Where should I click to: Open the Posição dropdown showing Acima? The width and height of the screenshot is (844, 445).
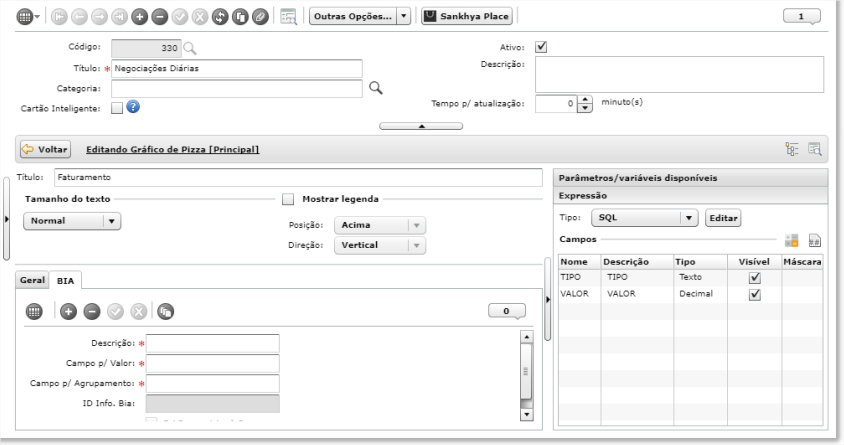380,225
